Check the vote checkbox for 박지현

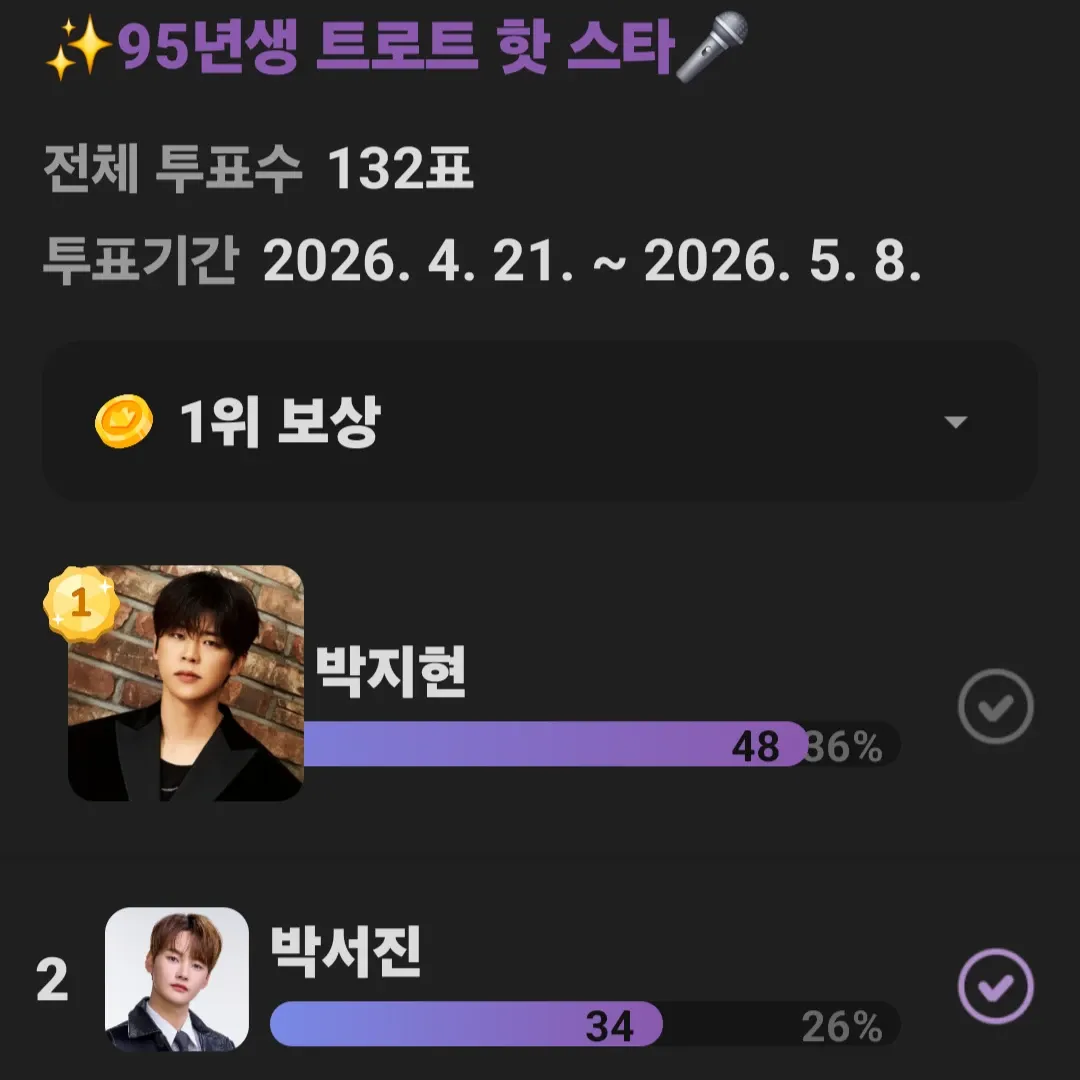(995, 707)
